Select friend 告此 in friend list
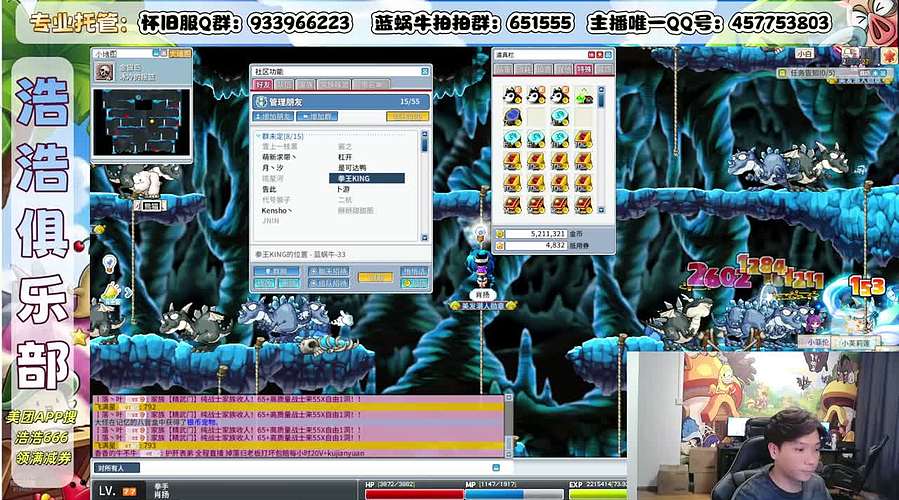Viewport: 899px width, 500px height. 269,189
